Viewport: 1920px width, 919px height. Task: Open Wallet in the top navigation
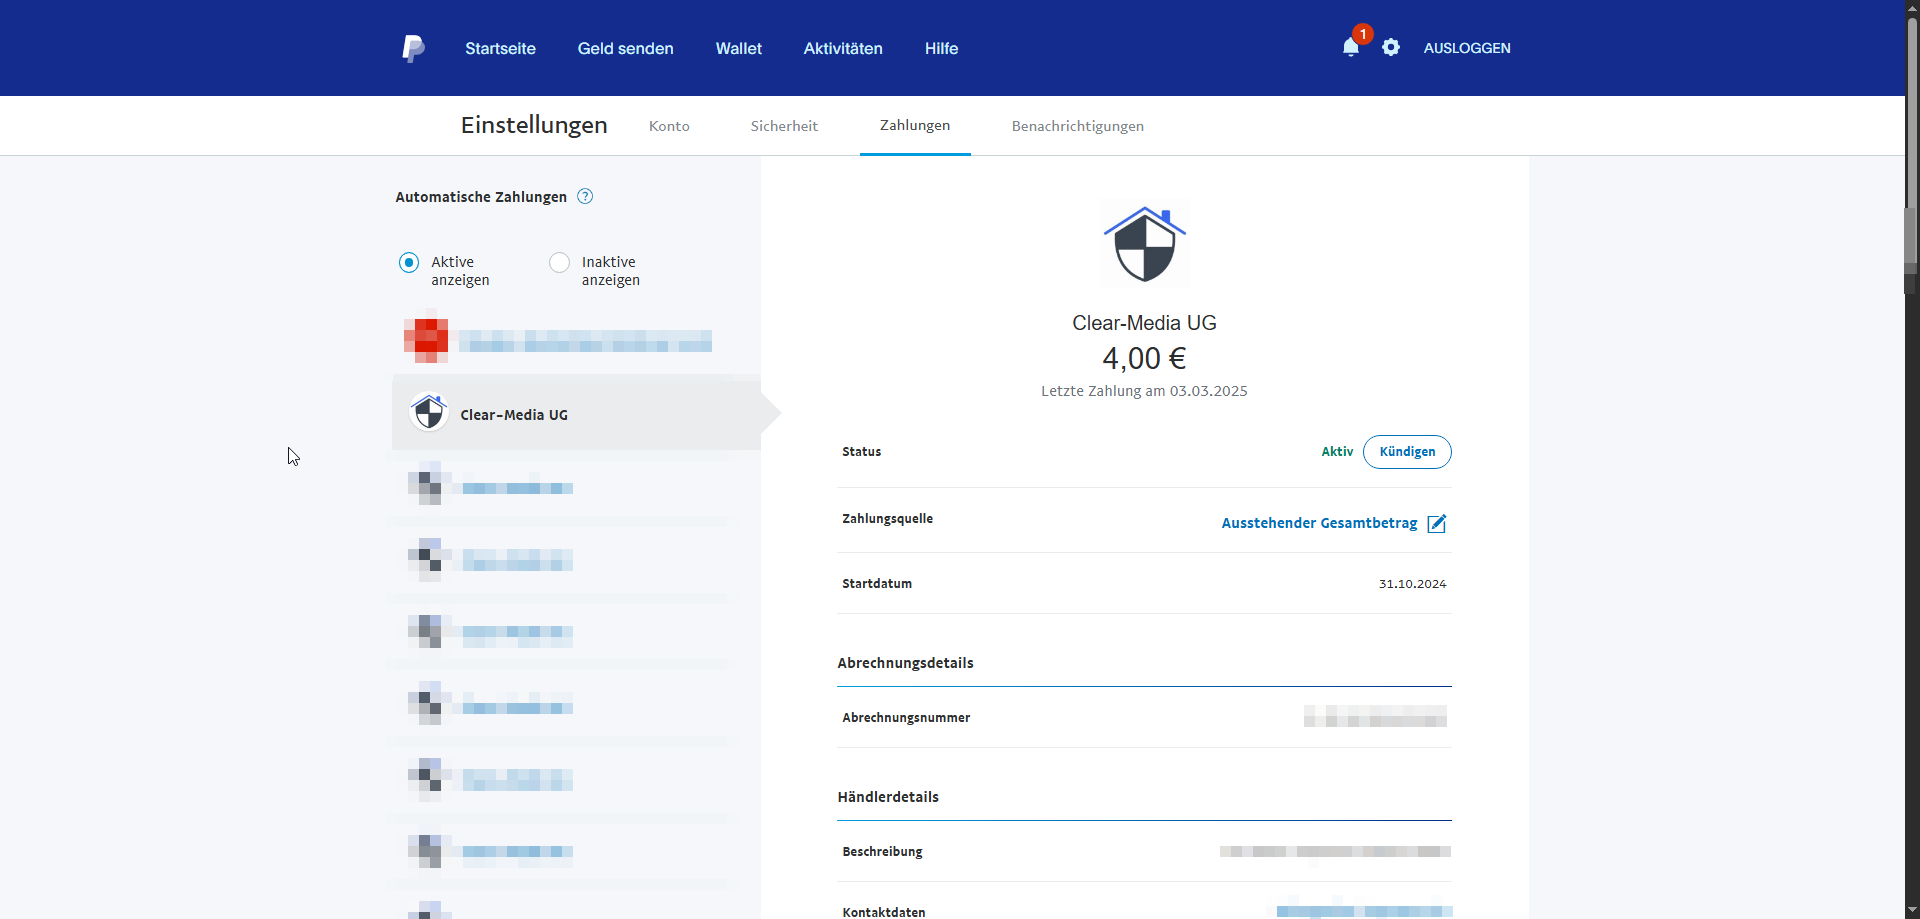738,48
